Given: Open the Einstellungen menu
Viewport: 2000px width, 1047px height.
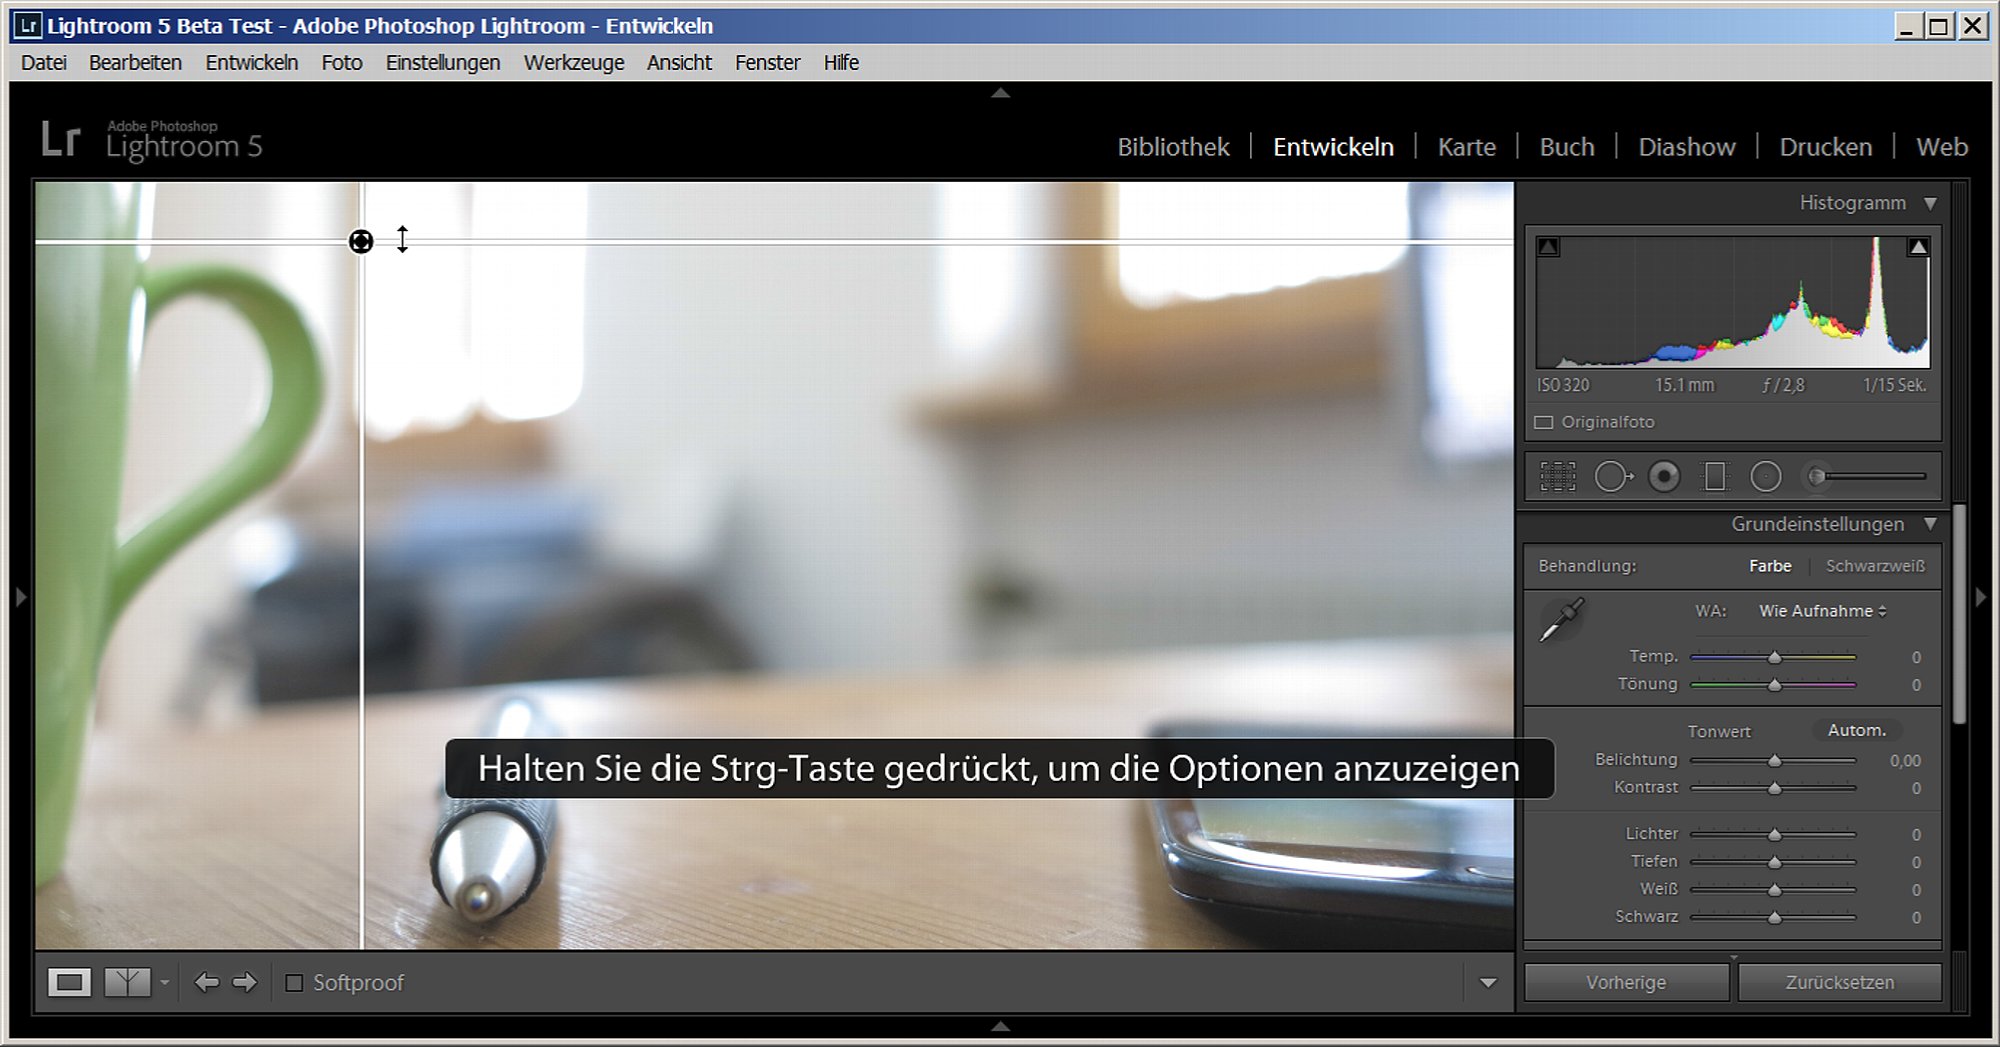Looking at the screenshot, I should (x=443, y=63).
